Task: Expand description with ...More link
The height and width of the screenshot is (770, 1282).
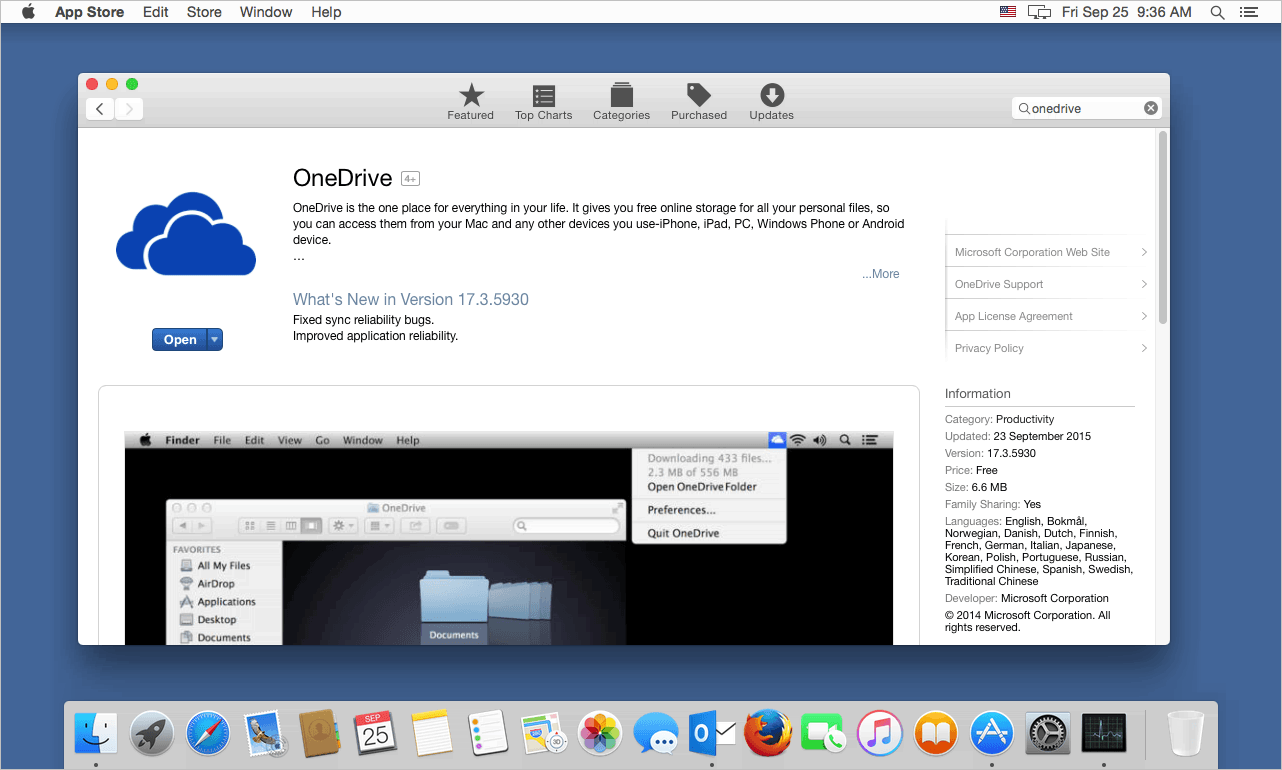Action: pyautogui.click(x=880, y=274)
